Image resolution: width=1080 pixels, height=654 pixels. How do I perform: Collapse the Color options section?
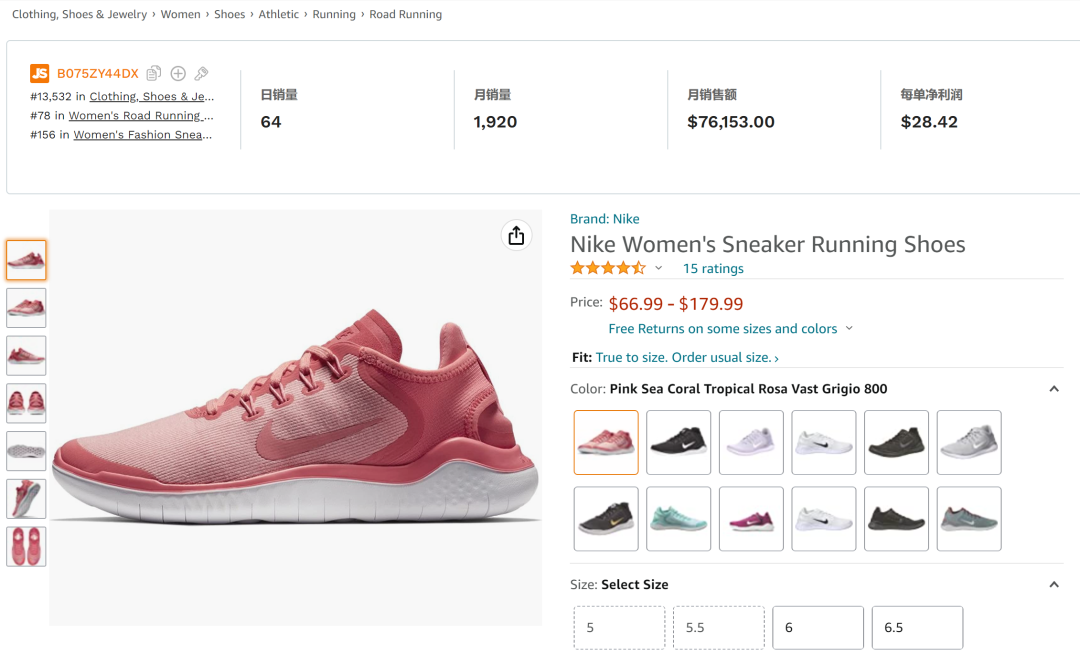tap(1053, 389)
